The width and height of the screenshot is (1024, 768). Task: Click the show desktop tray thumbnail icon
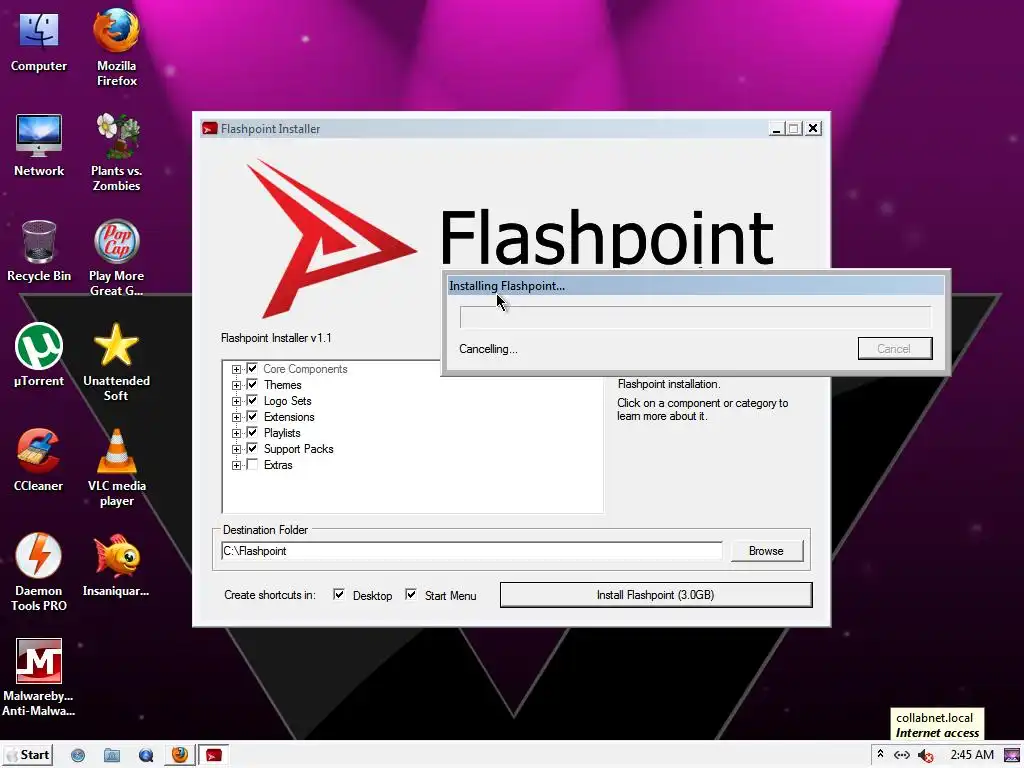[1011, 756]
